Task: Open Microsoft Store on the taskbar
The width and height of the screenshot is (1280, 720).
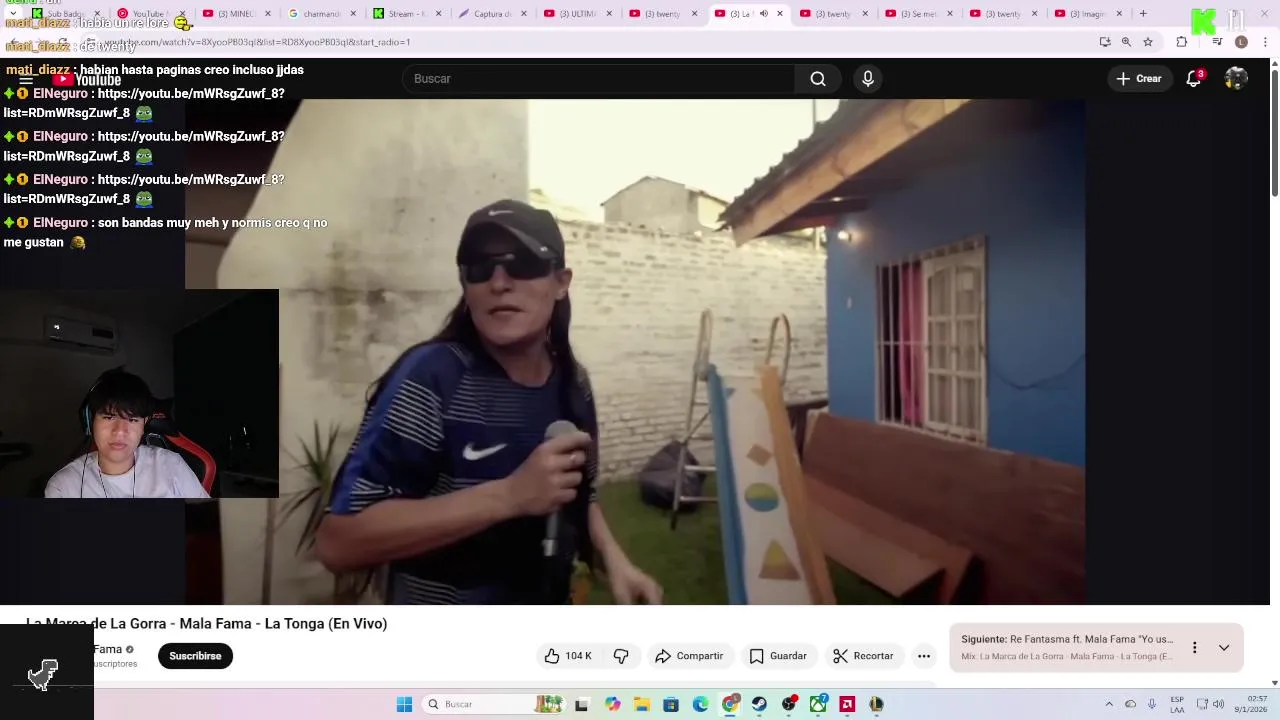Action: [671, 704]
